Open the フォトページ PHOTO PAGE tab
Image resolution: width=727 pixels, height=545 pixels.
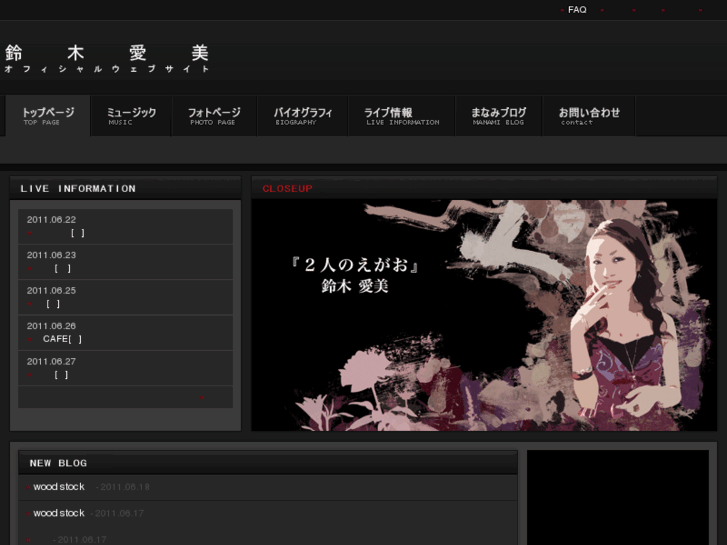click(x=214, y=116)
